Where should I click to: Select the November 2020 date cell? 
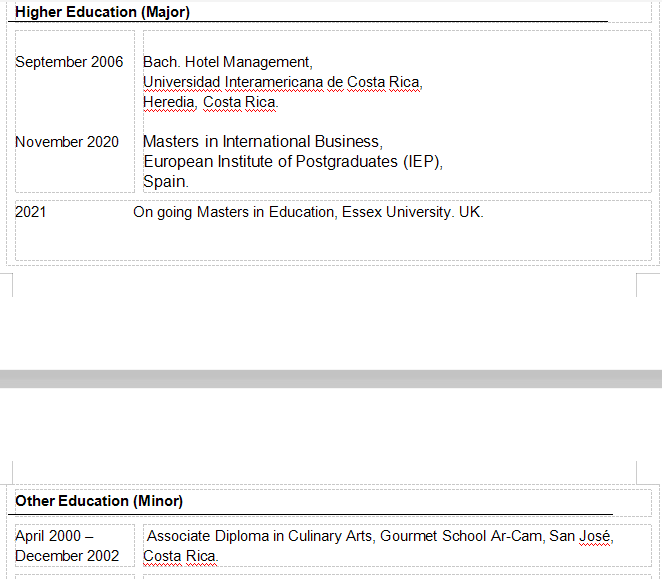66,142
